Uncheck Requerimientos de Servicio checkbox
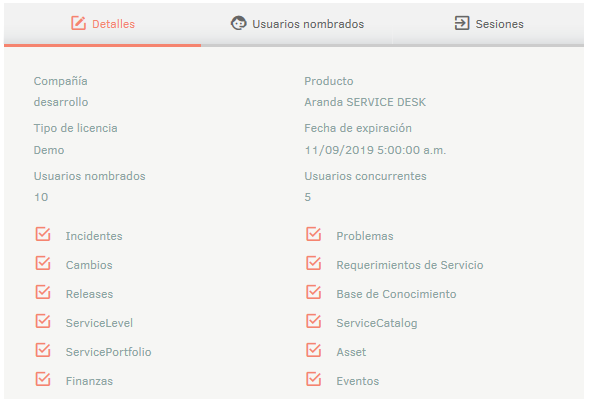Screen dimensions: 590x399 [313, 263]
